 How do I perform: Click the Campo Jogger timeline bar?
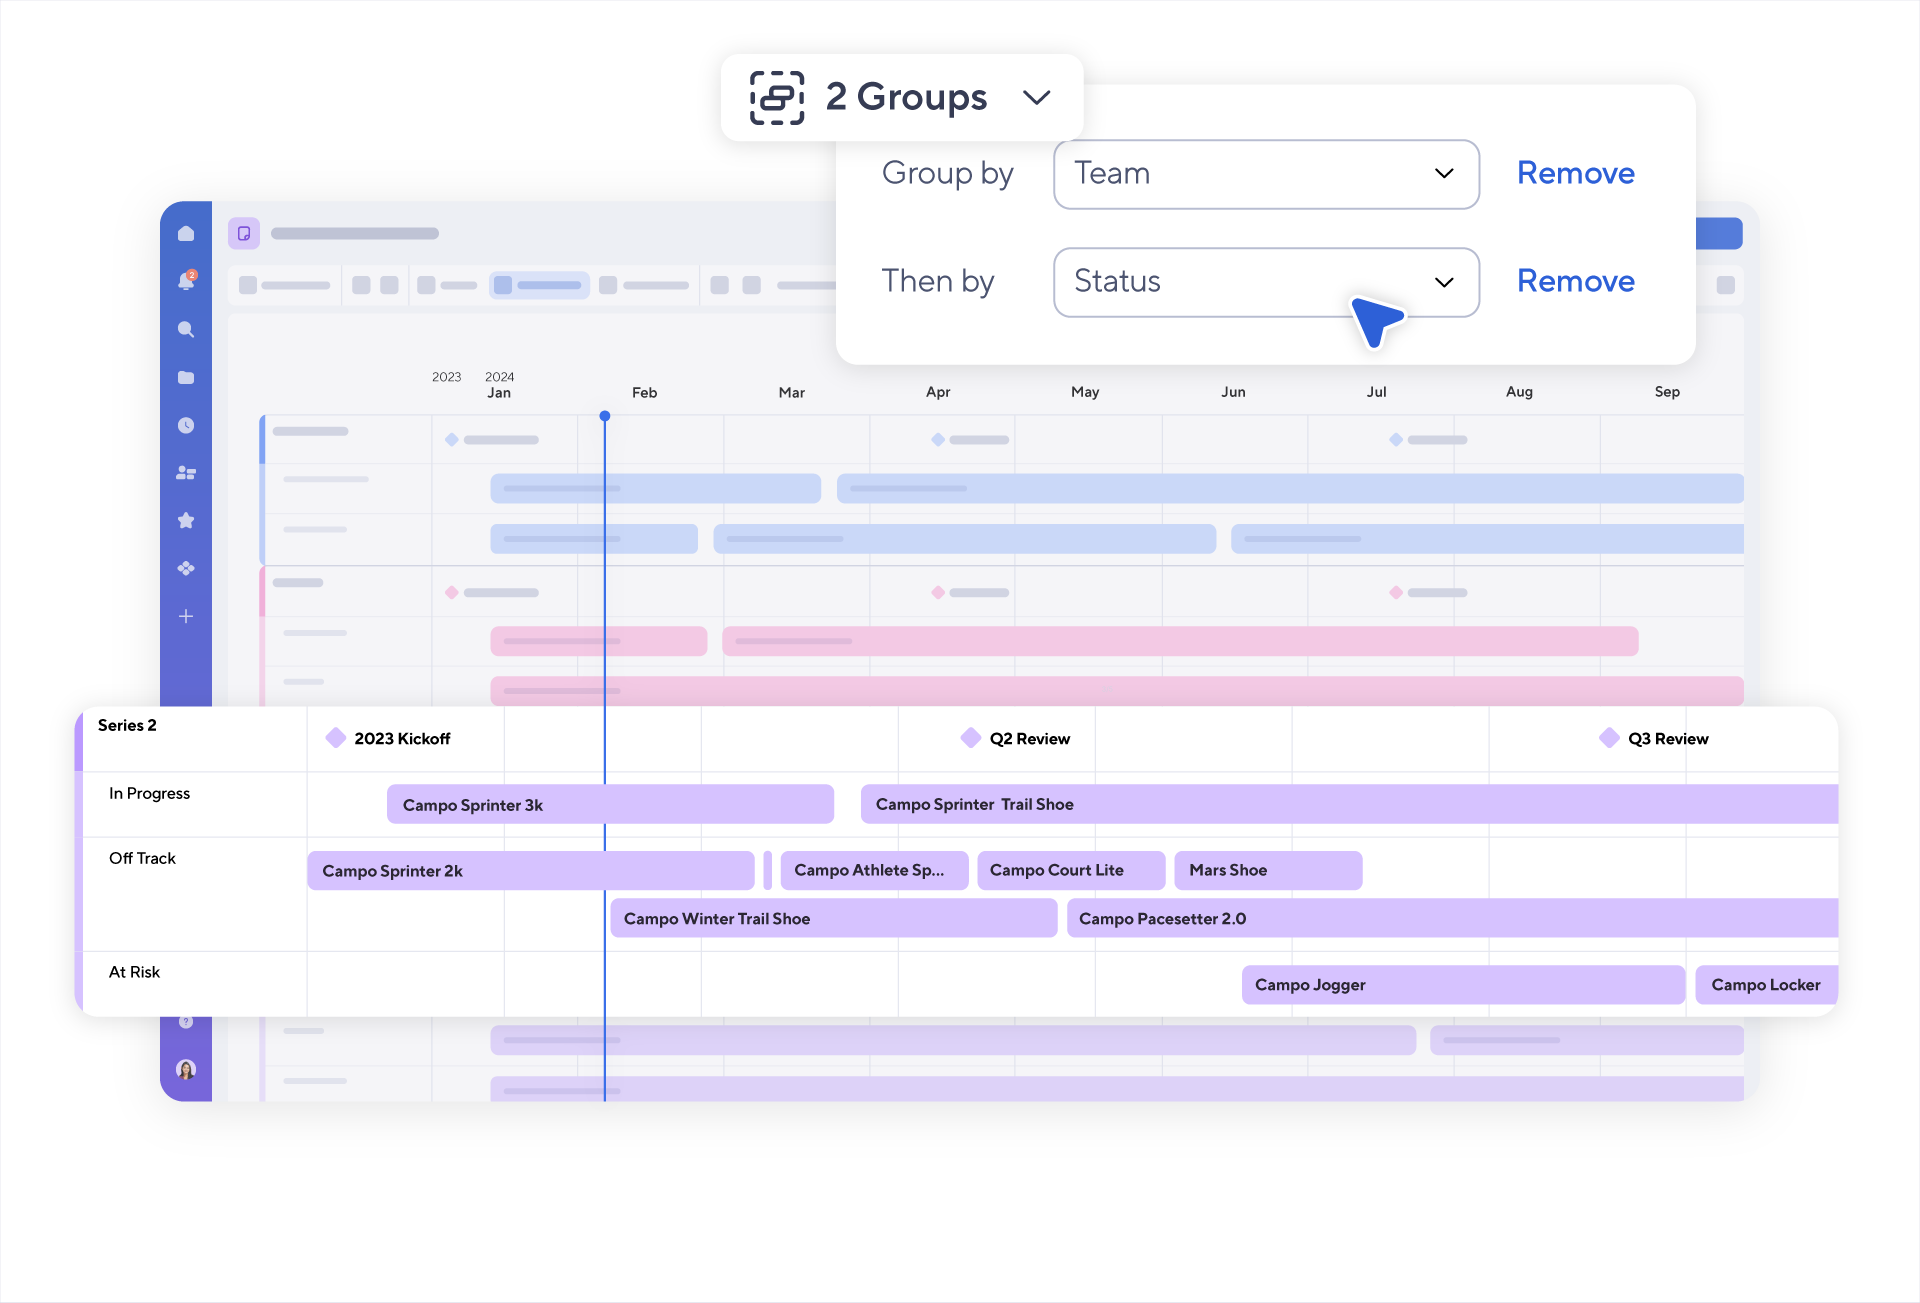click(1462, 985)
